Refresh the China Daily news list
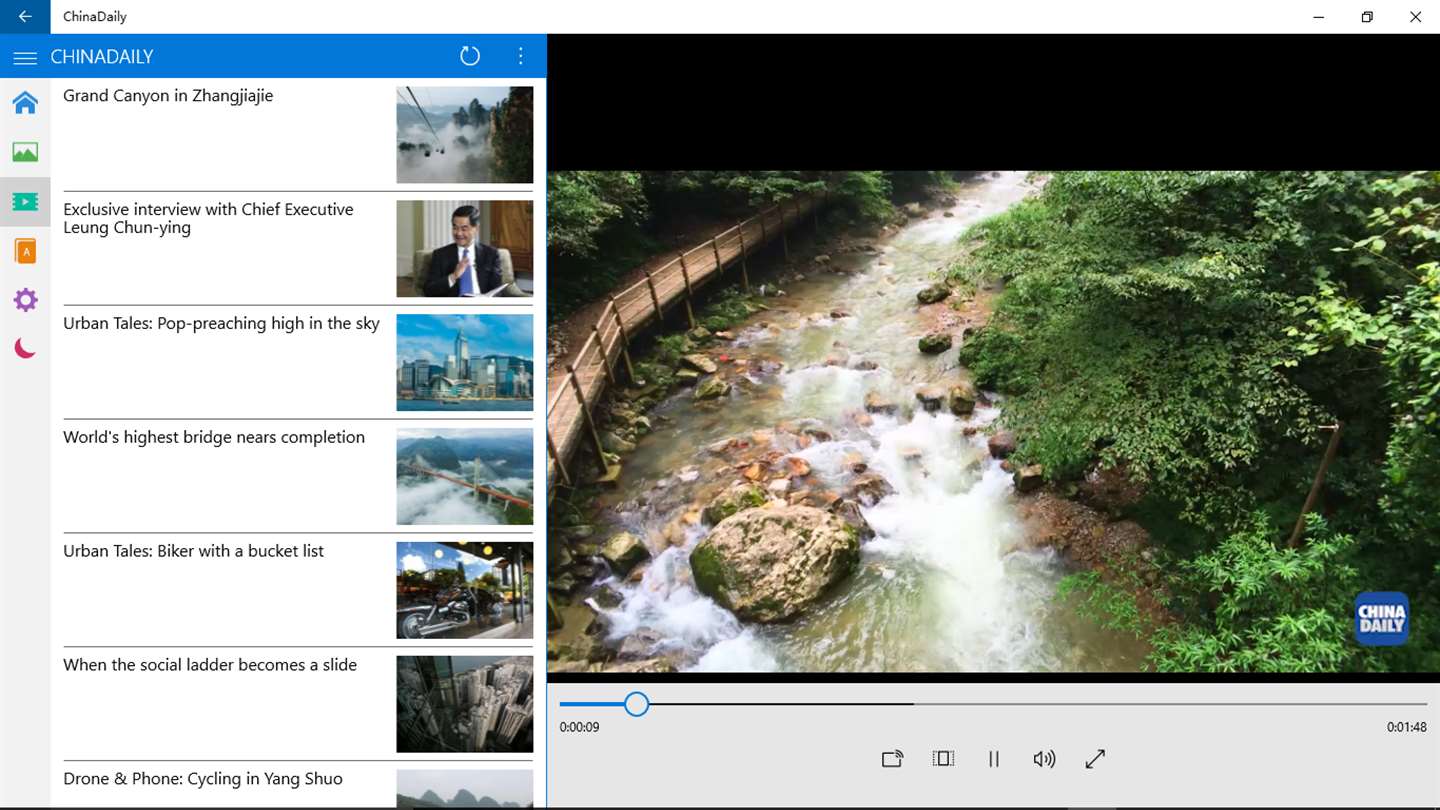This screenshot has height=810, width=1440. tap(470, 56)
